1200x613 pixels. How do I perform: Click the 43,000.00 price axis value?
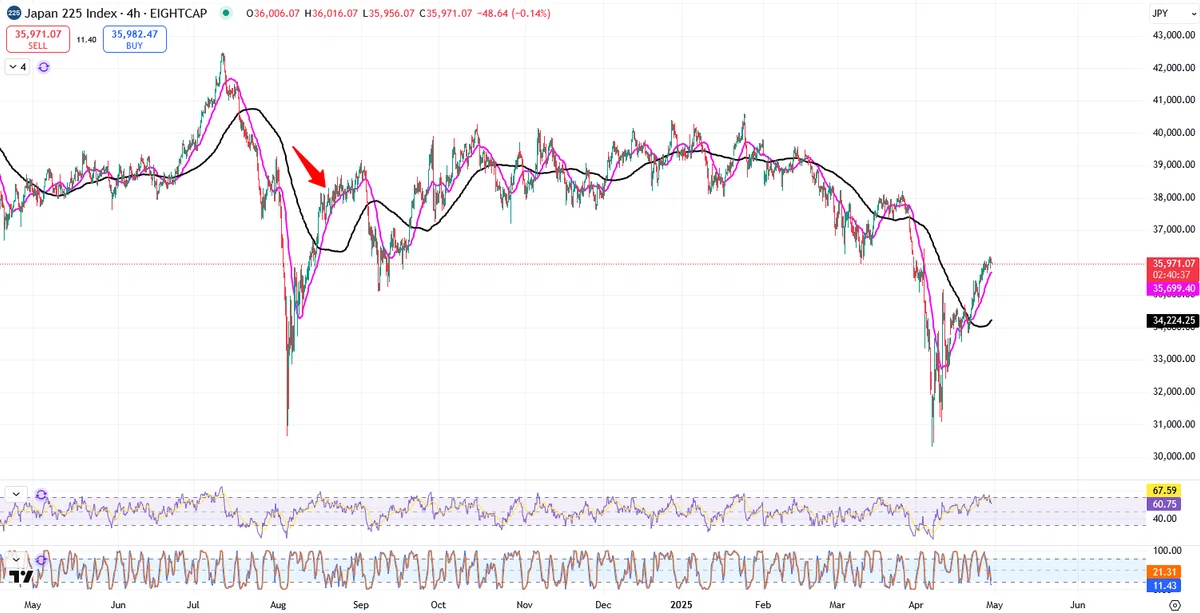coord(1174,35)
